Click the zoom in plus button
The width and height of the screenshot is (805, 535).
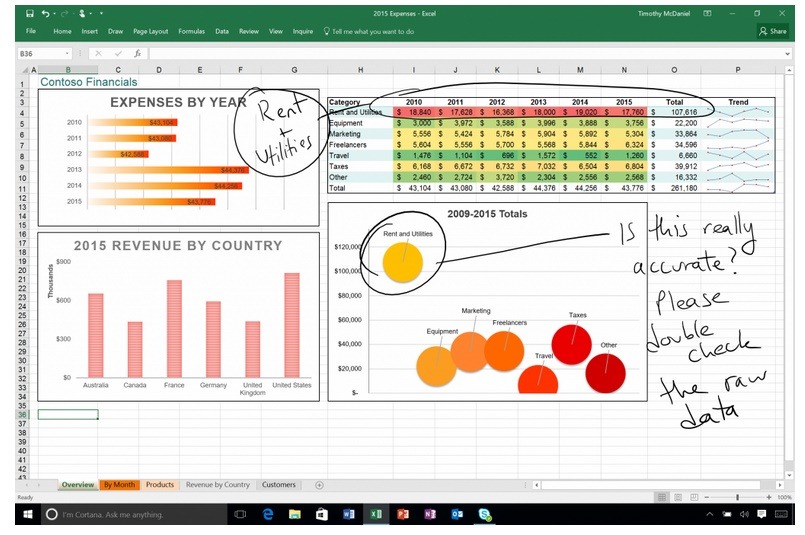point(769,497)
